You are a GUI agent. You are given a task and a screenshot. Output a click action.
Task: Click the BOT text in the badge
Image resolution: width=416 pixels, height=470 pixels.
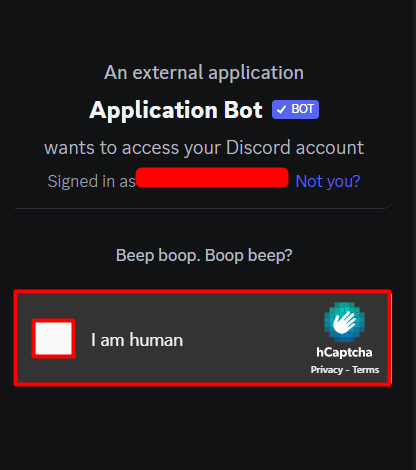click(302, 109)
